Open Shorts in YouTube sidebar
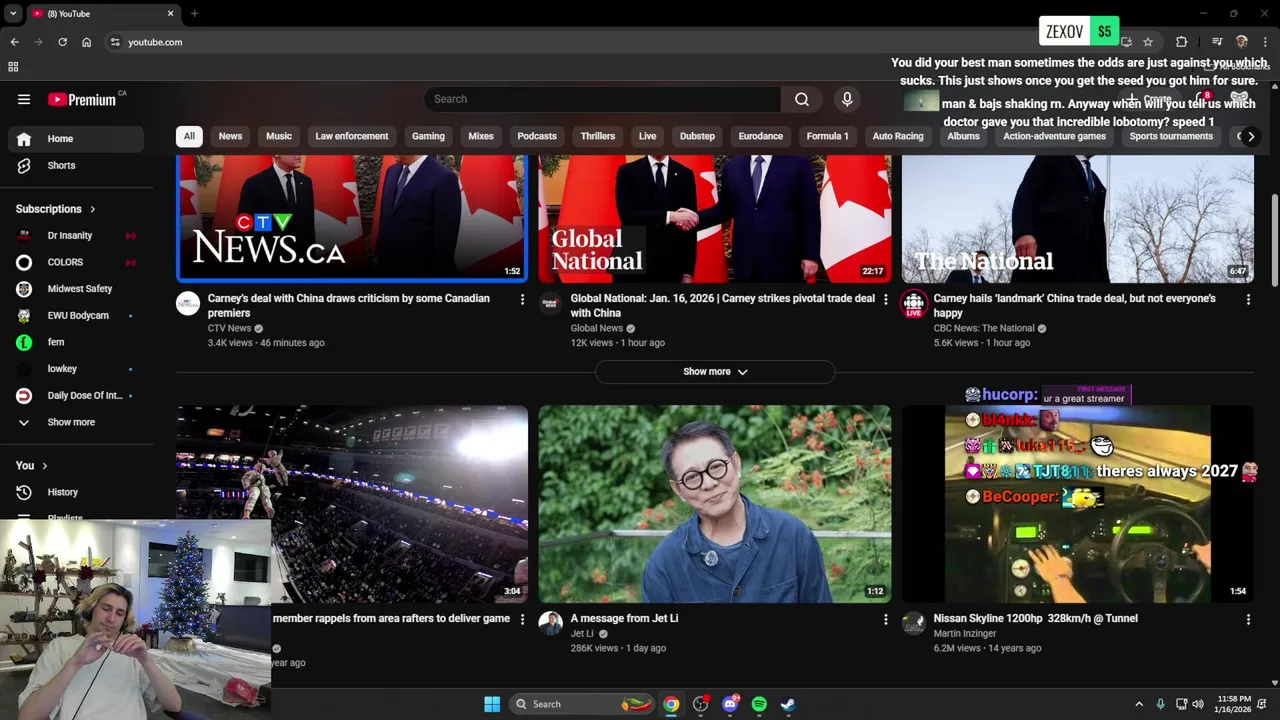Viewport: 1280px width, 720px height. point(76,165)
